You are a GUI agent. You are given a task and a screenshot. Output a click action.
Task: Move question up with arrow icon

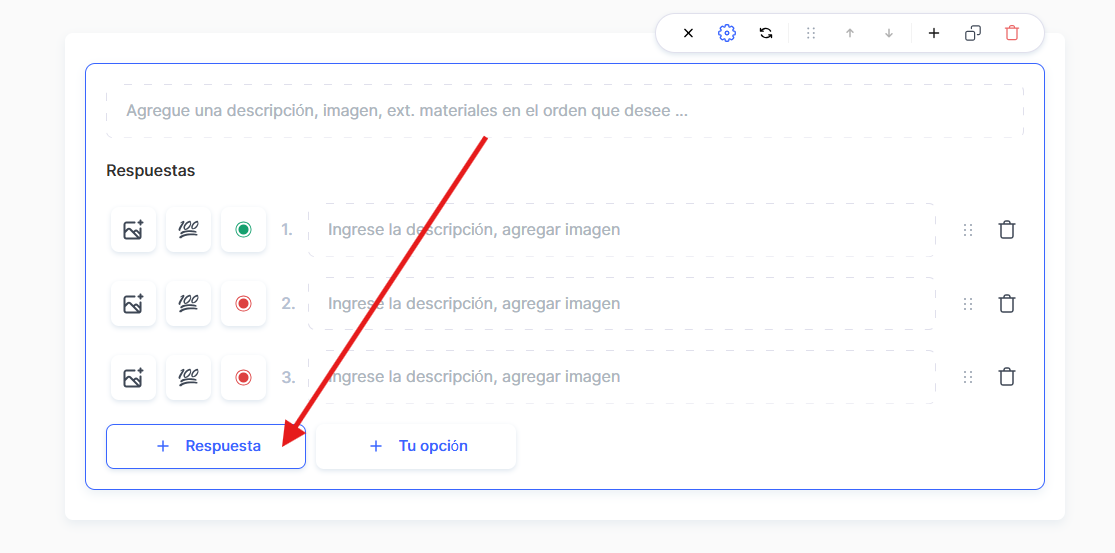850,33
